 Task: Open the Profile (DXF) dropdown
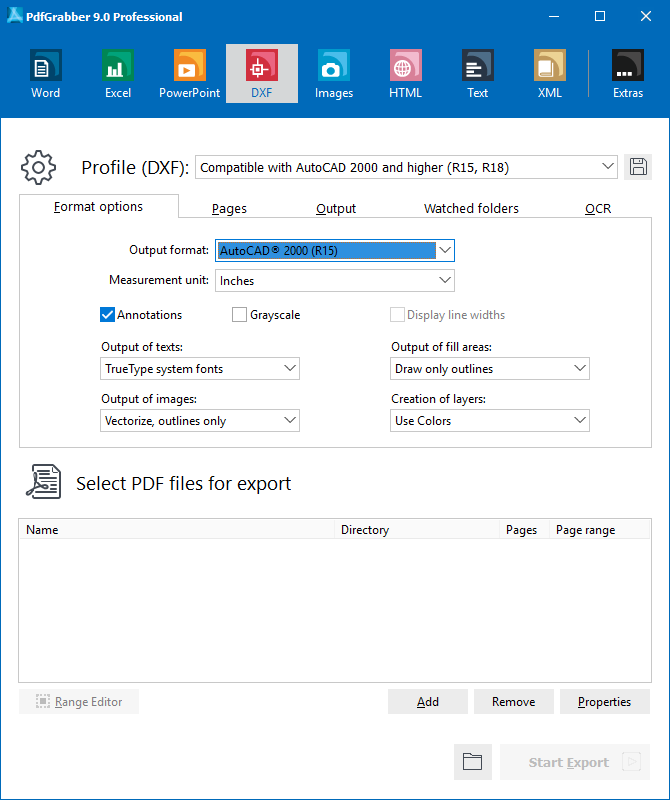(406, 167)
